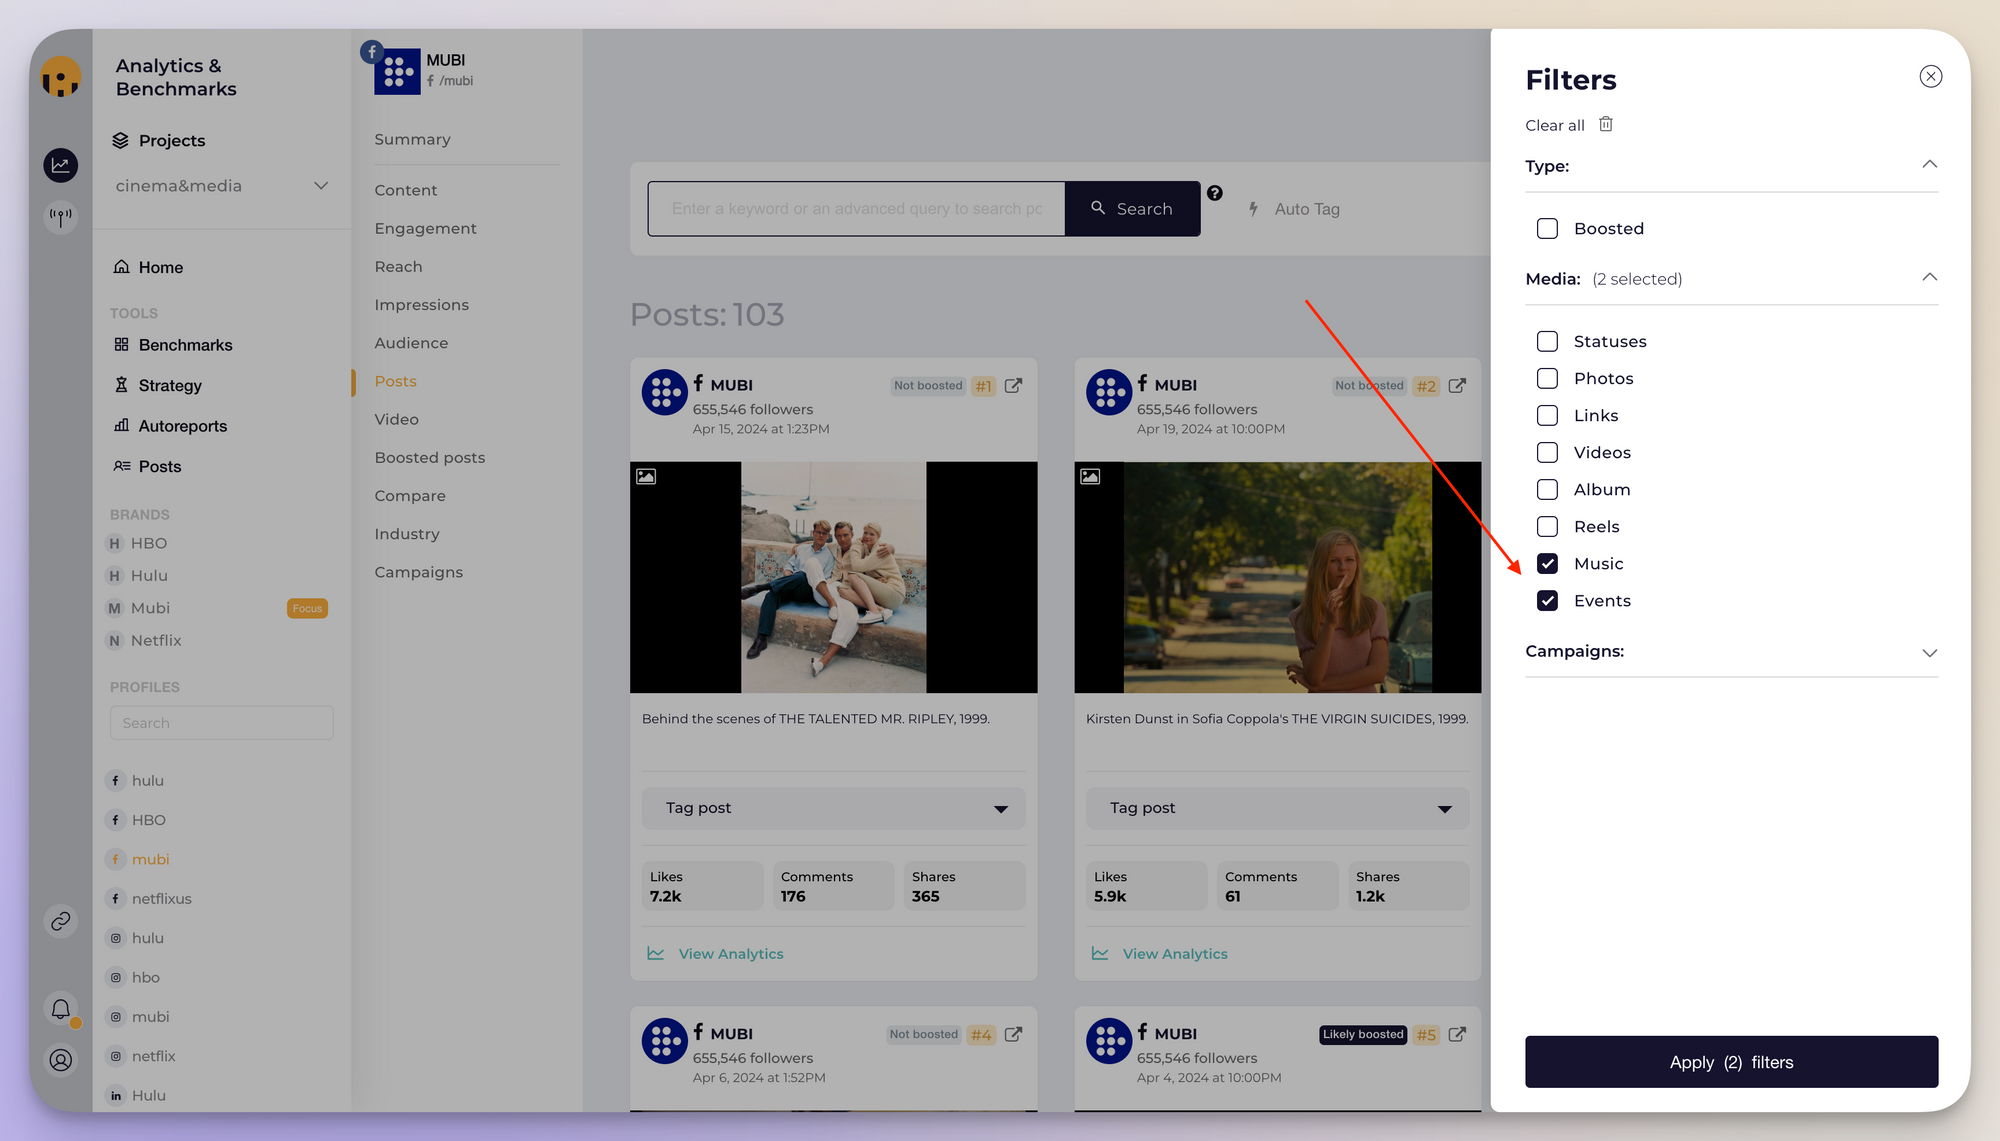
Task: Click the help question mark icon
Action: 1214,193
